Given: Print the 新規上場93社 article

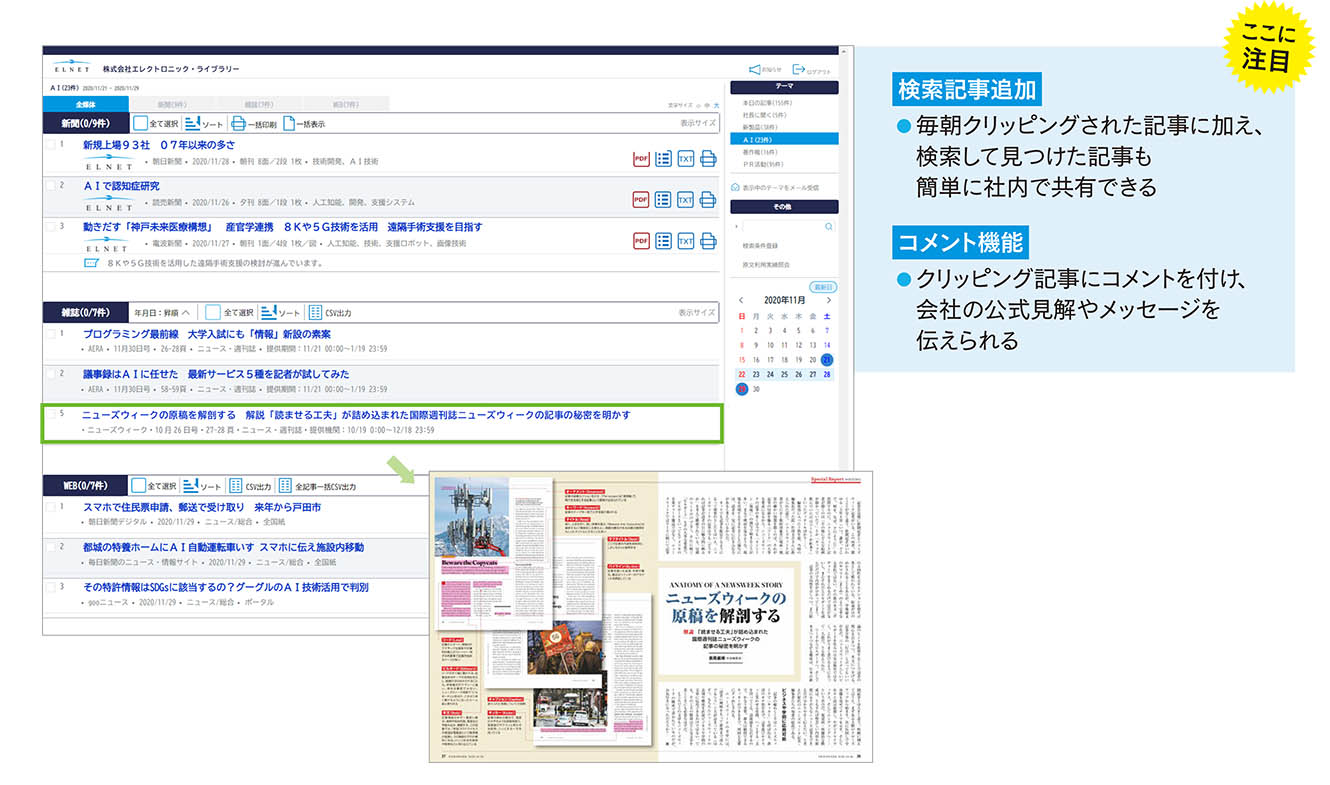Looking at the screenshot, I should click(708, 158).
